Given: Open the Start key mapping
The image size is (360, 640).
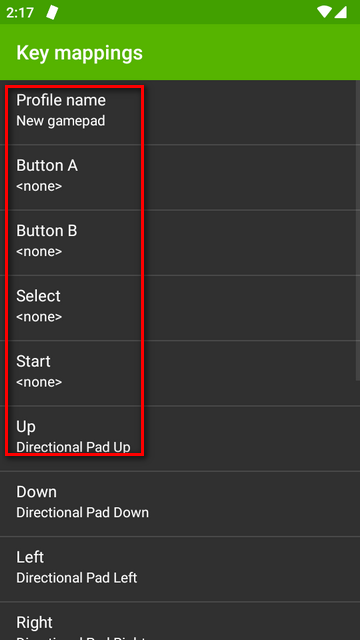Looking at the screenshot, I should click(180, 373).
